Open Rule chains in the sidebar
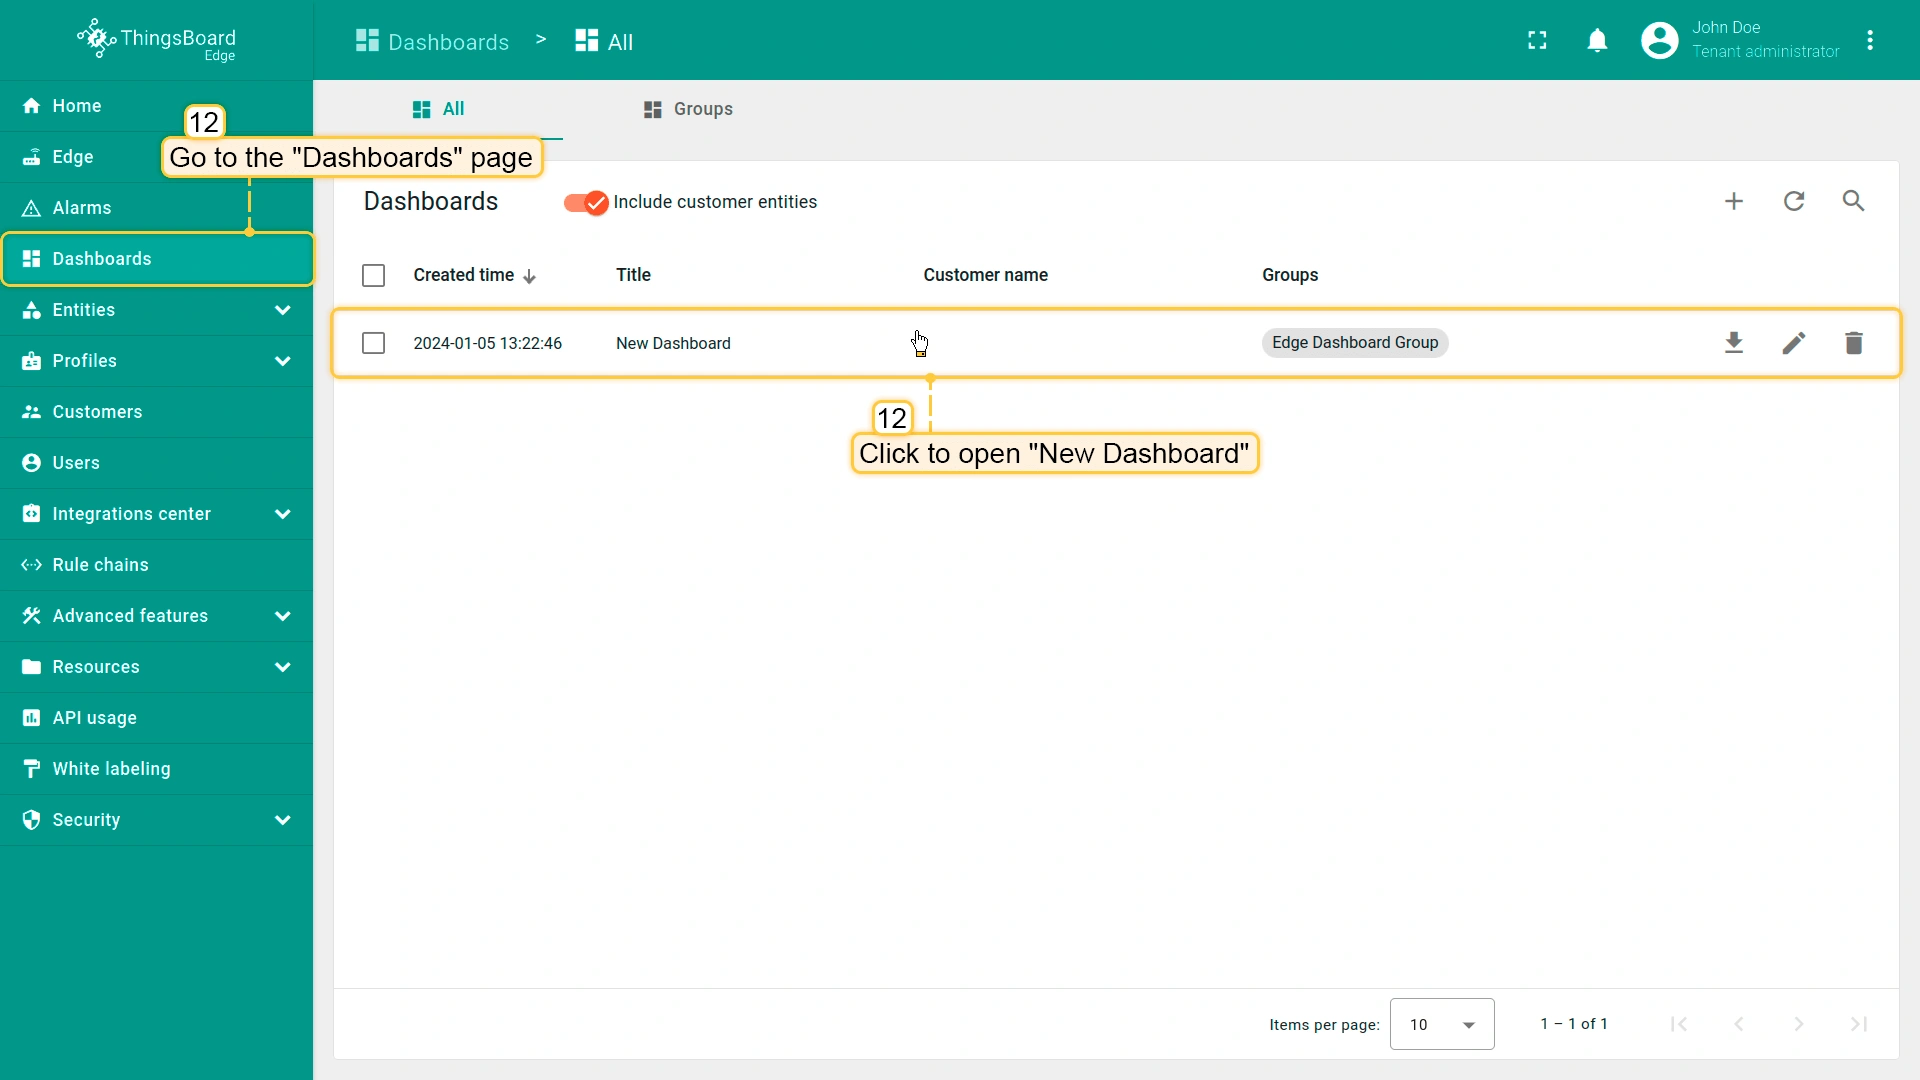1920x1080 pixels. (100, 565)
